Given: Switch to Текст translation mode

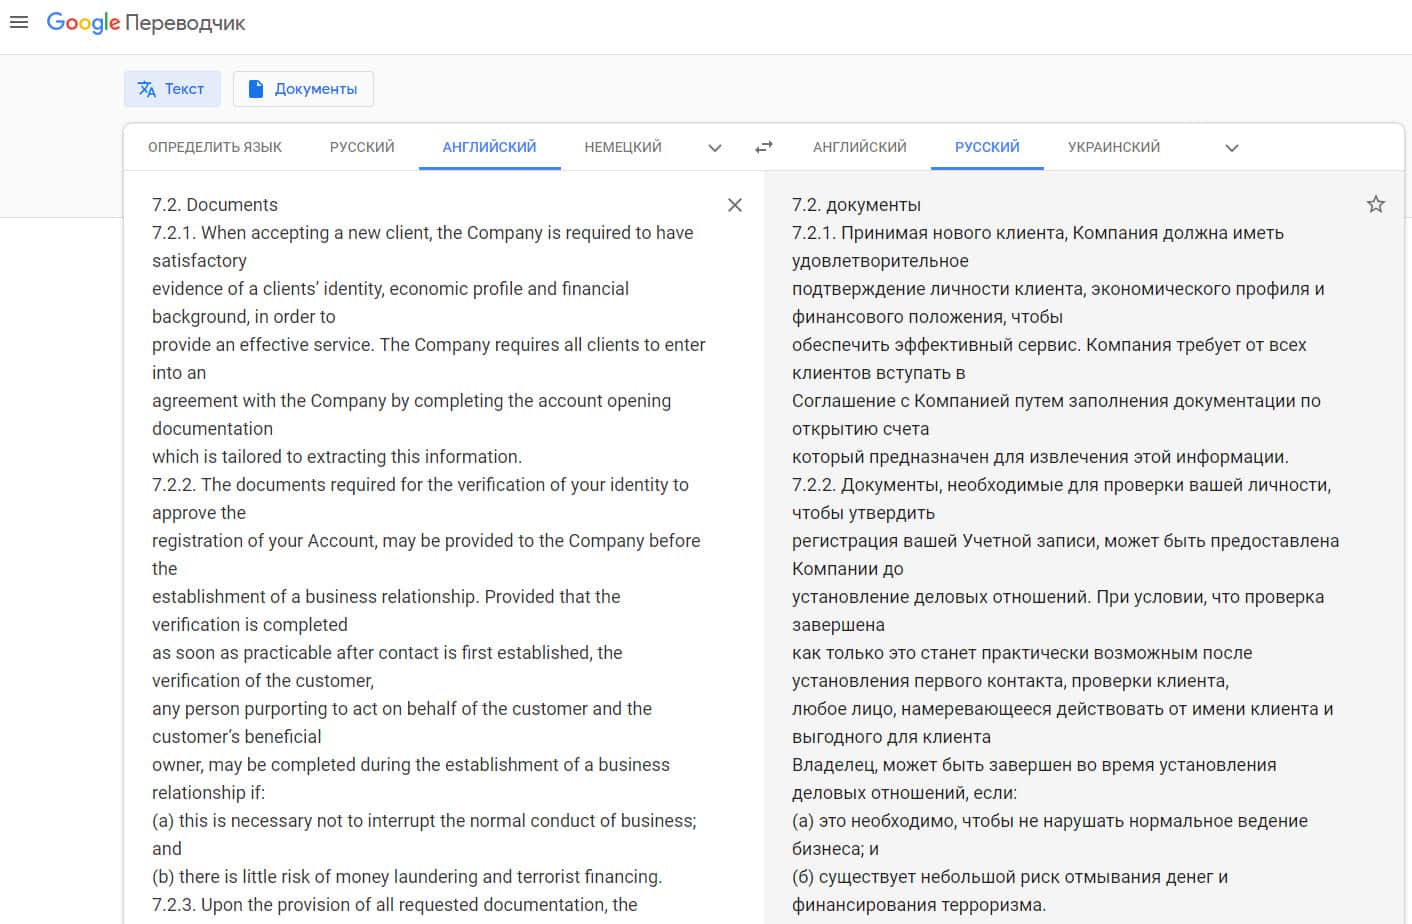Looking at the screenshot, I should click(171, 89).
